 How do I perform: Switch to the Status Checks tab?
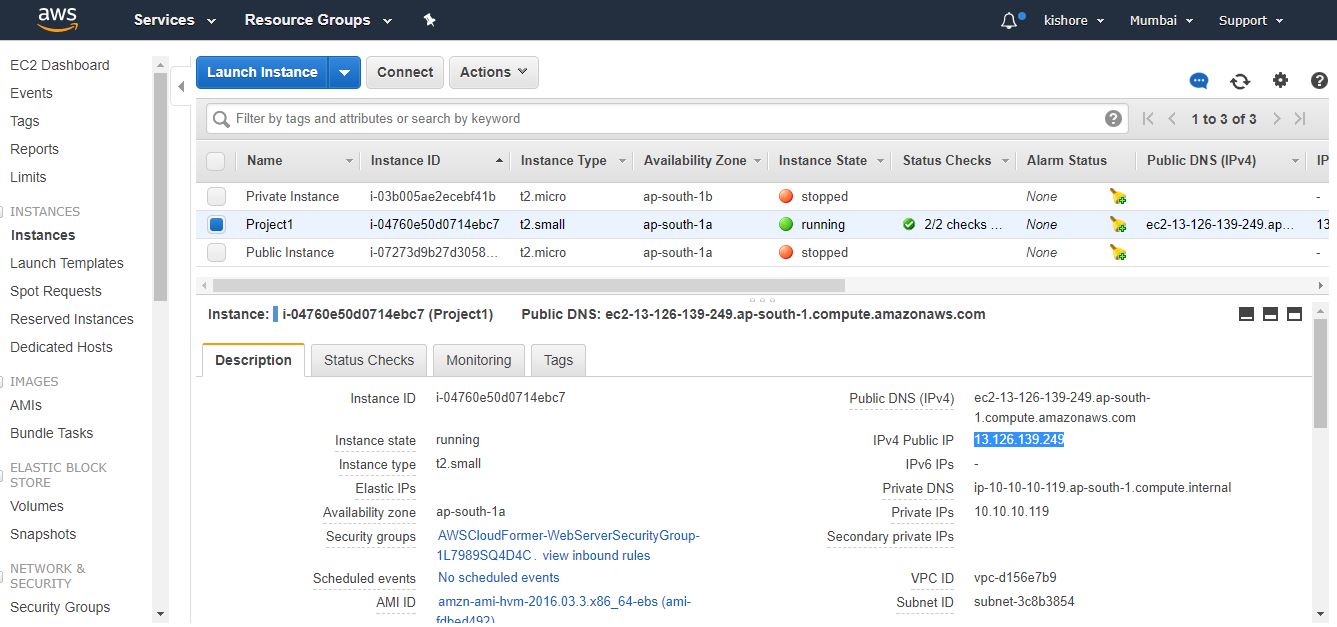[368, 360]
